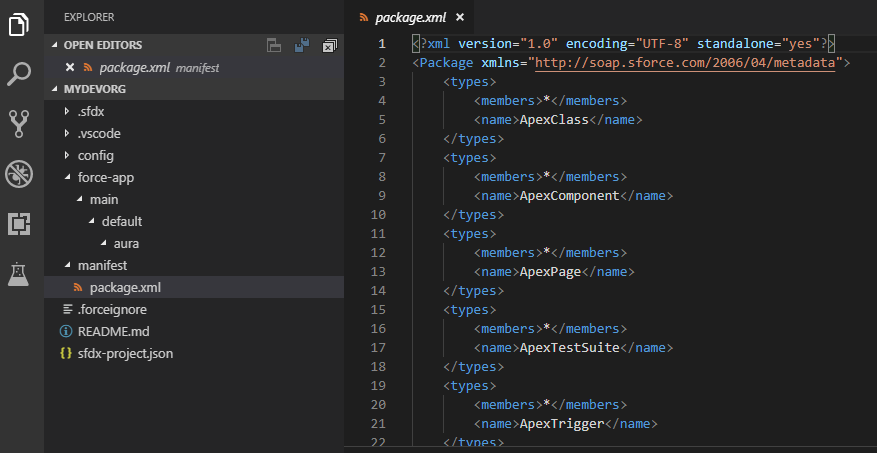
Task: Open the Debug view in activity bar
Action: pos(19,173)
